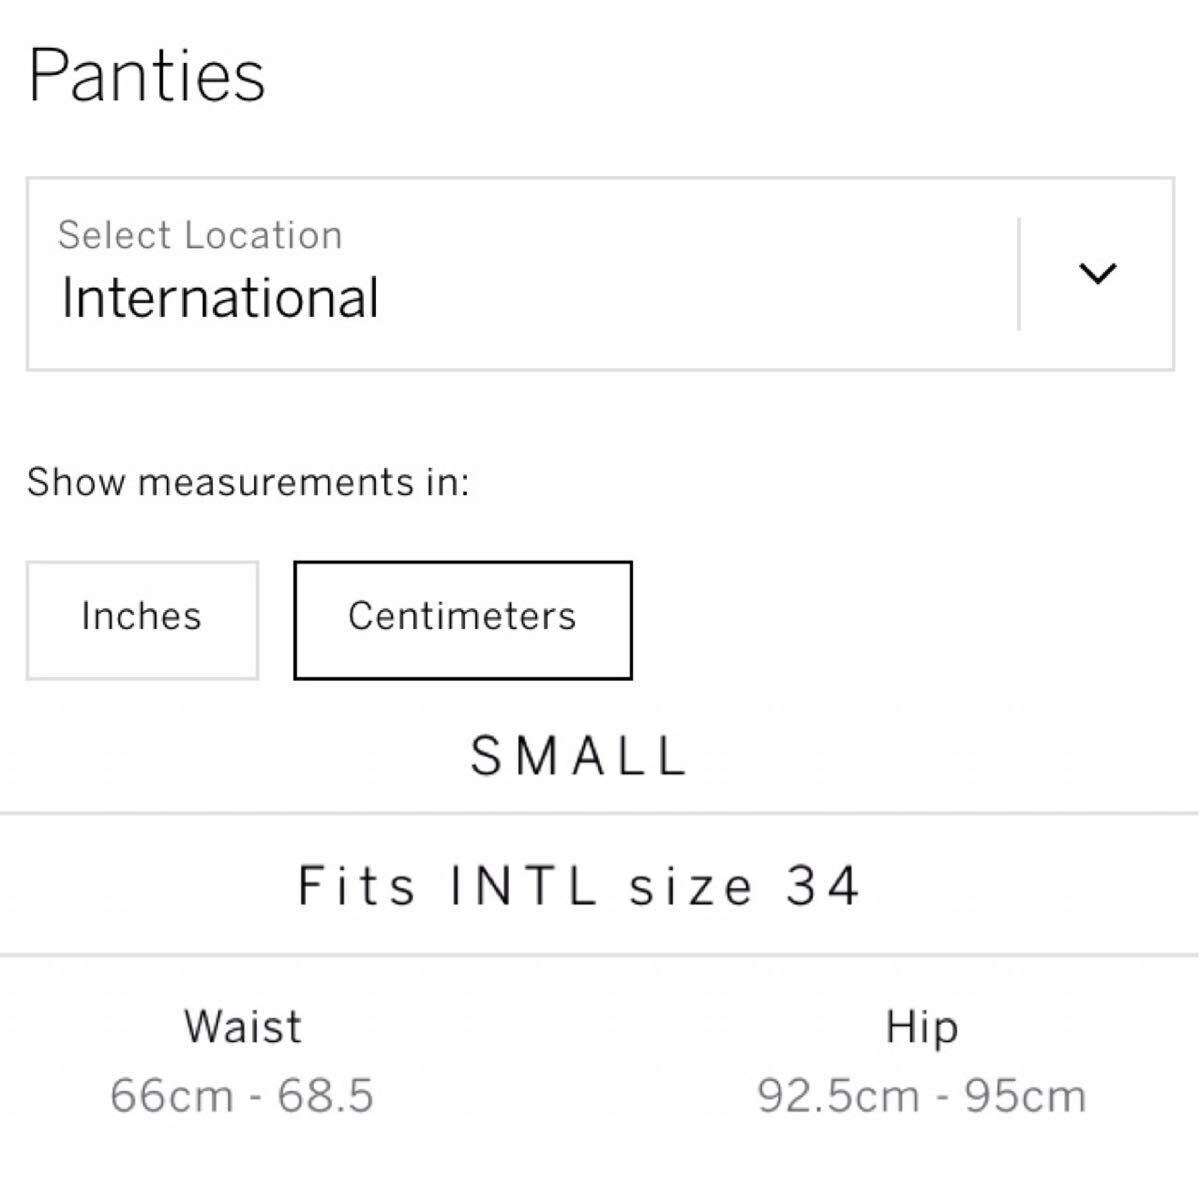The height and width of the screenshot is (1200, 1200).
Task: Click the Hip column label
Action: click(x=921, y=1028)
